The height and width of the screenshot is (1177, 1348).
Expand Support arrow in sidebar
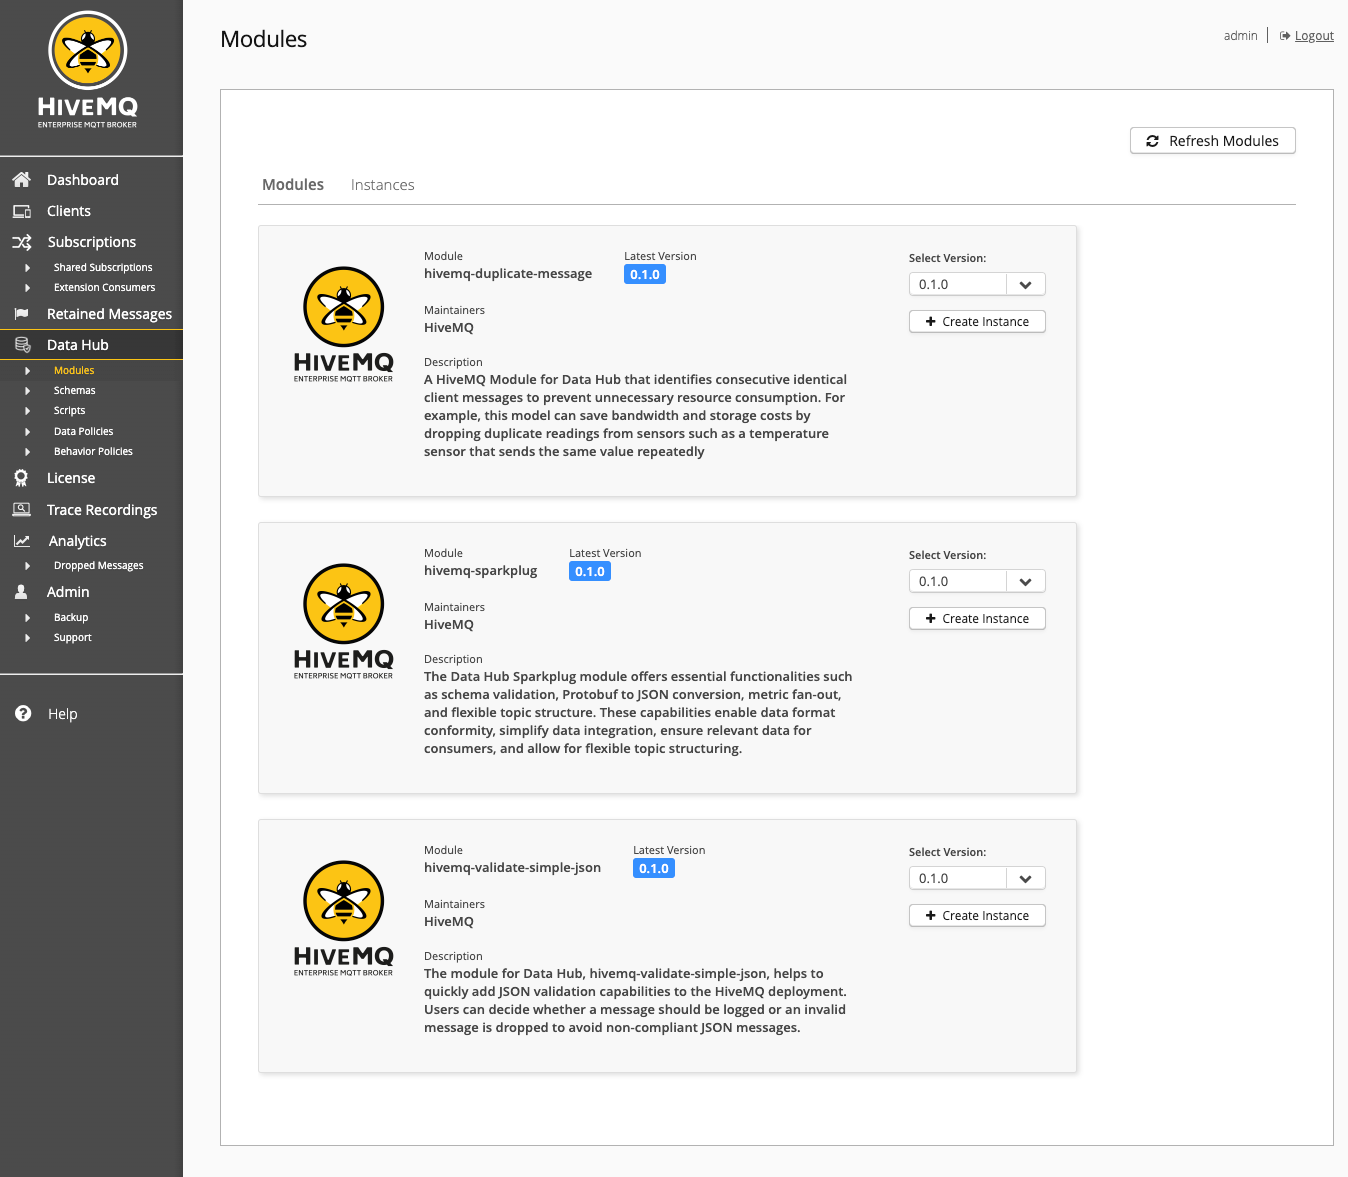(28, 638)
